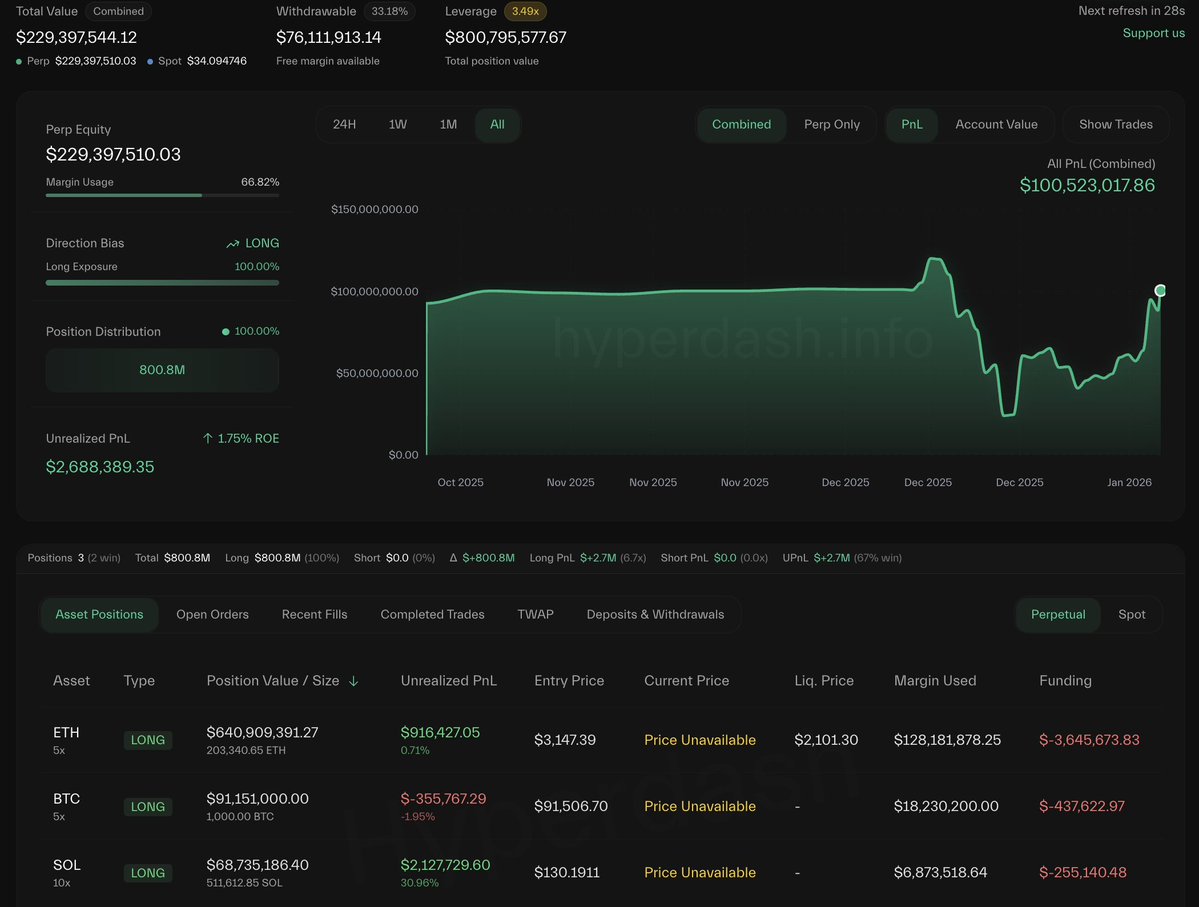Click the sort arrow beside Position Value / Size
This screenshot has width=1199, height=907.
(x=353, y=681)
